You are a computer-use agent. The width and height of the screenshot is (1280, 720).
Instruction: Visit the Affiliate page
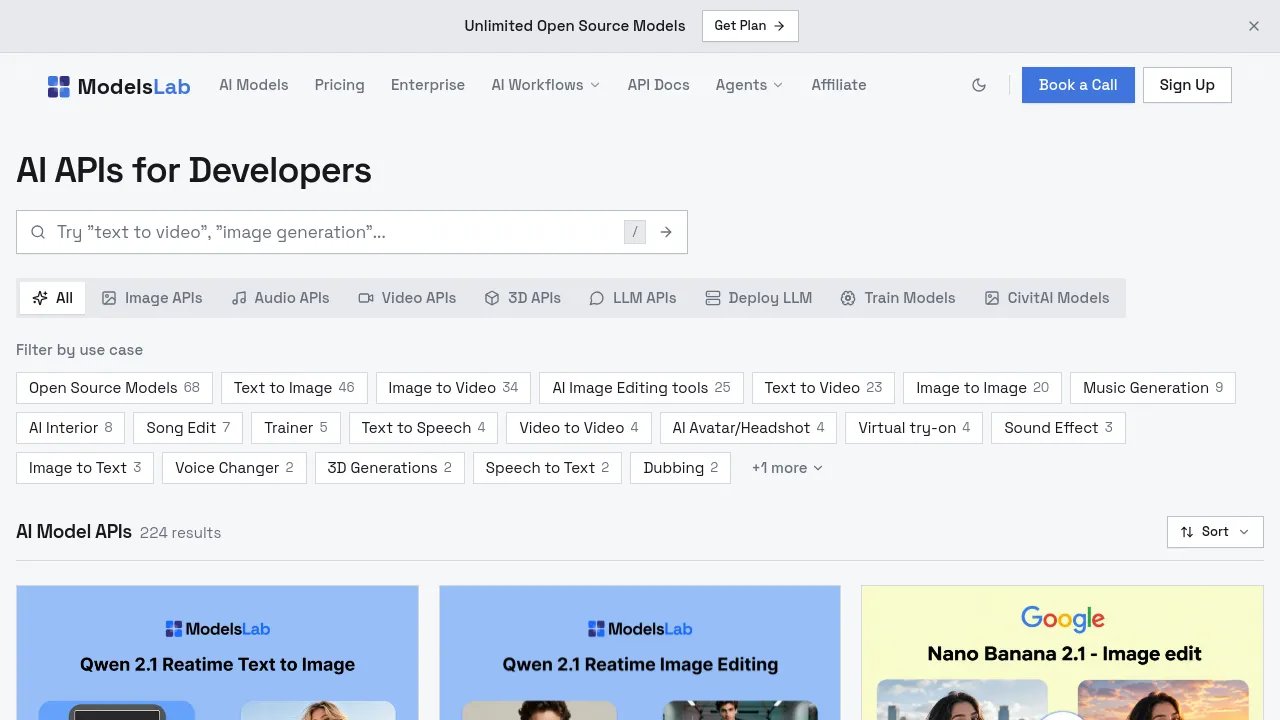pos(839,85)
